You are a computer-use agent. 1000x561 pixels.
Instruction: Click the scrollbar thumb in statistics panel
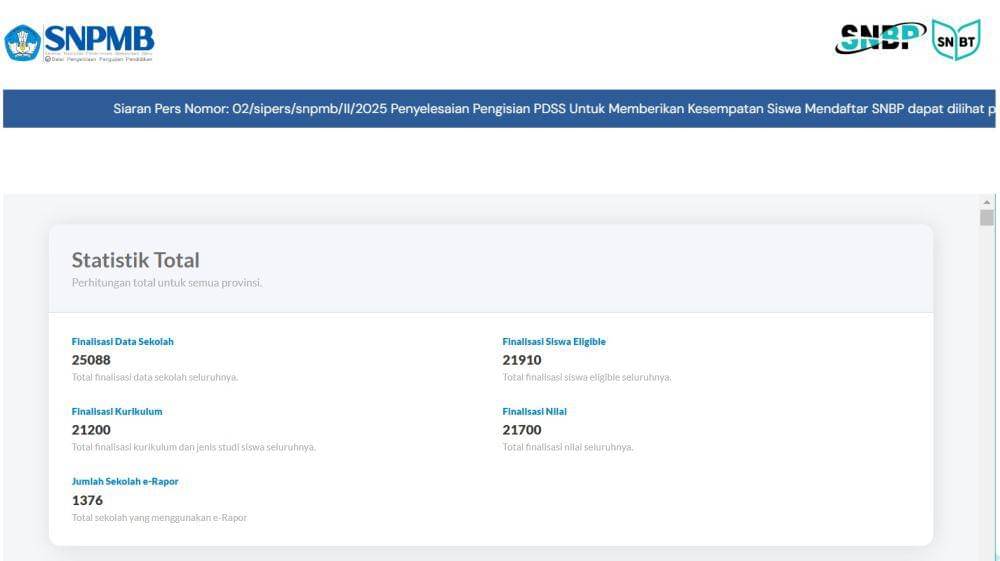pos(987,218)
